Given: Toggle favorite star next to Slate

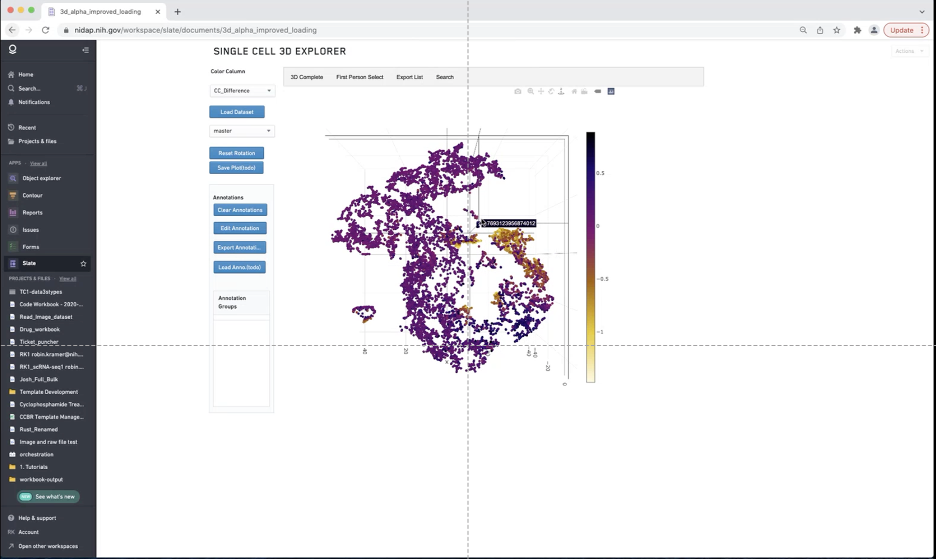Looking at the screenshot, I should pyautogui.click(x=83, y=263).
